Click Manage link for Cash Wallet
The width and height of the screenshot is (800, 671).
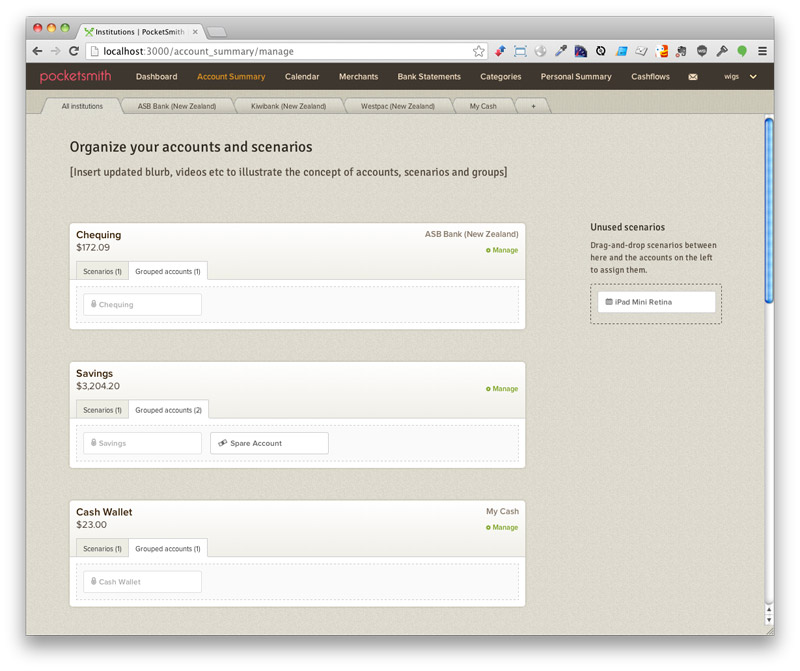503,527
